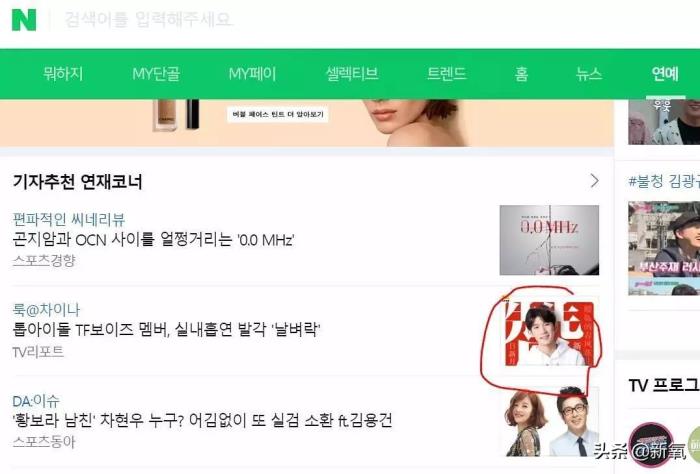
Task: Open the TF보이즈 실내흡연 headline
Action: (166, 330)
